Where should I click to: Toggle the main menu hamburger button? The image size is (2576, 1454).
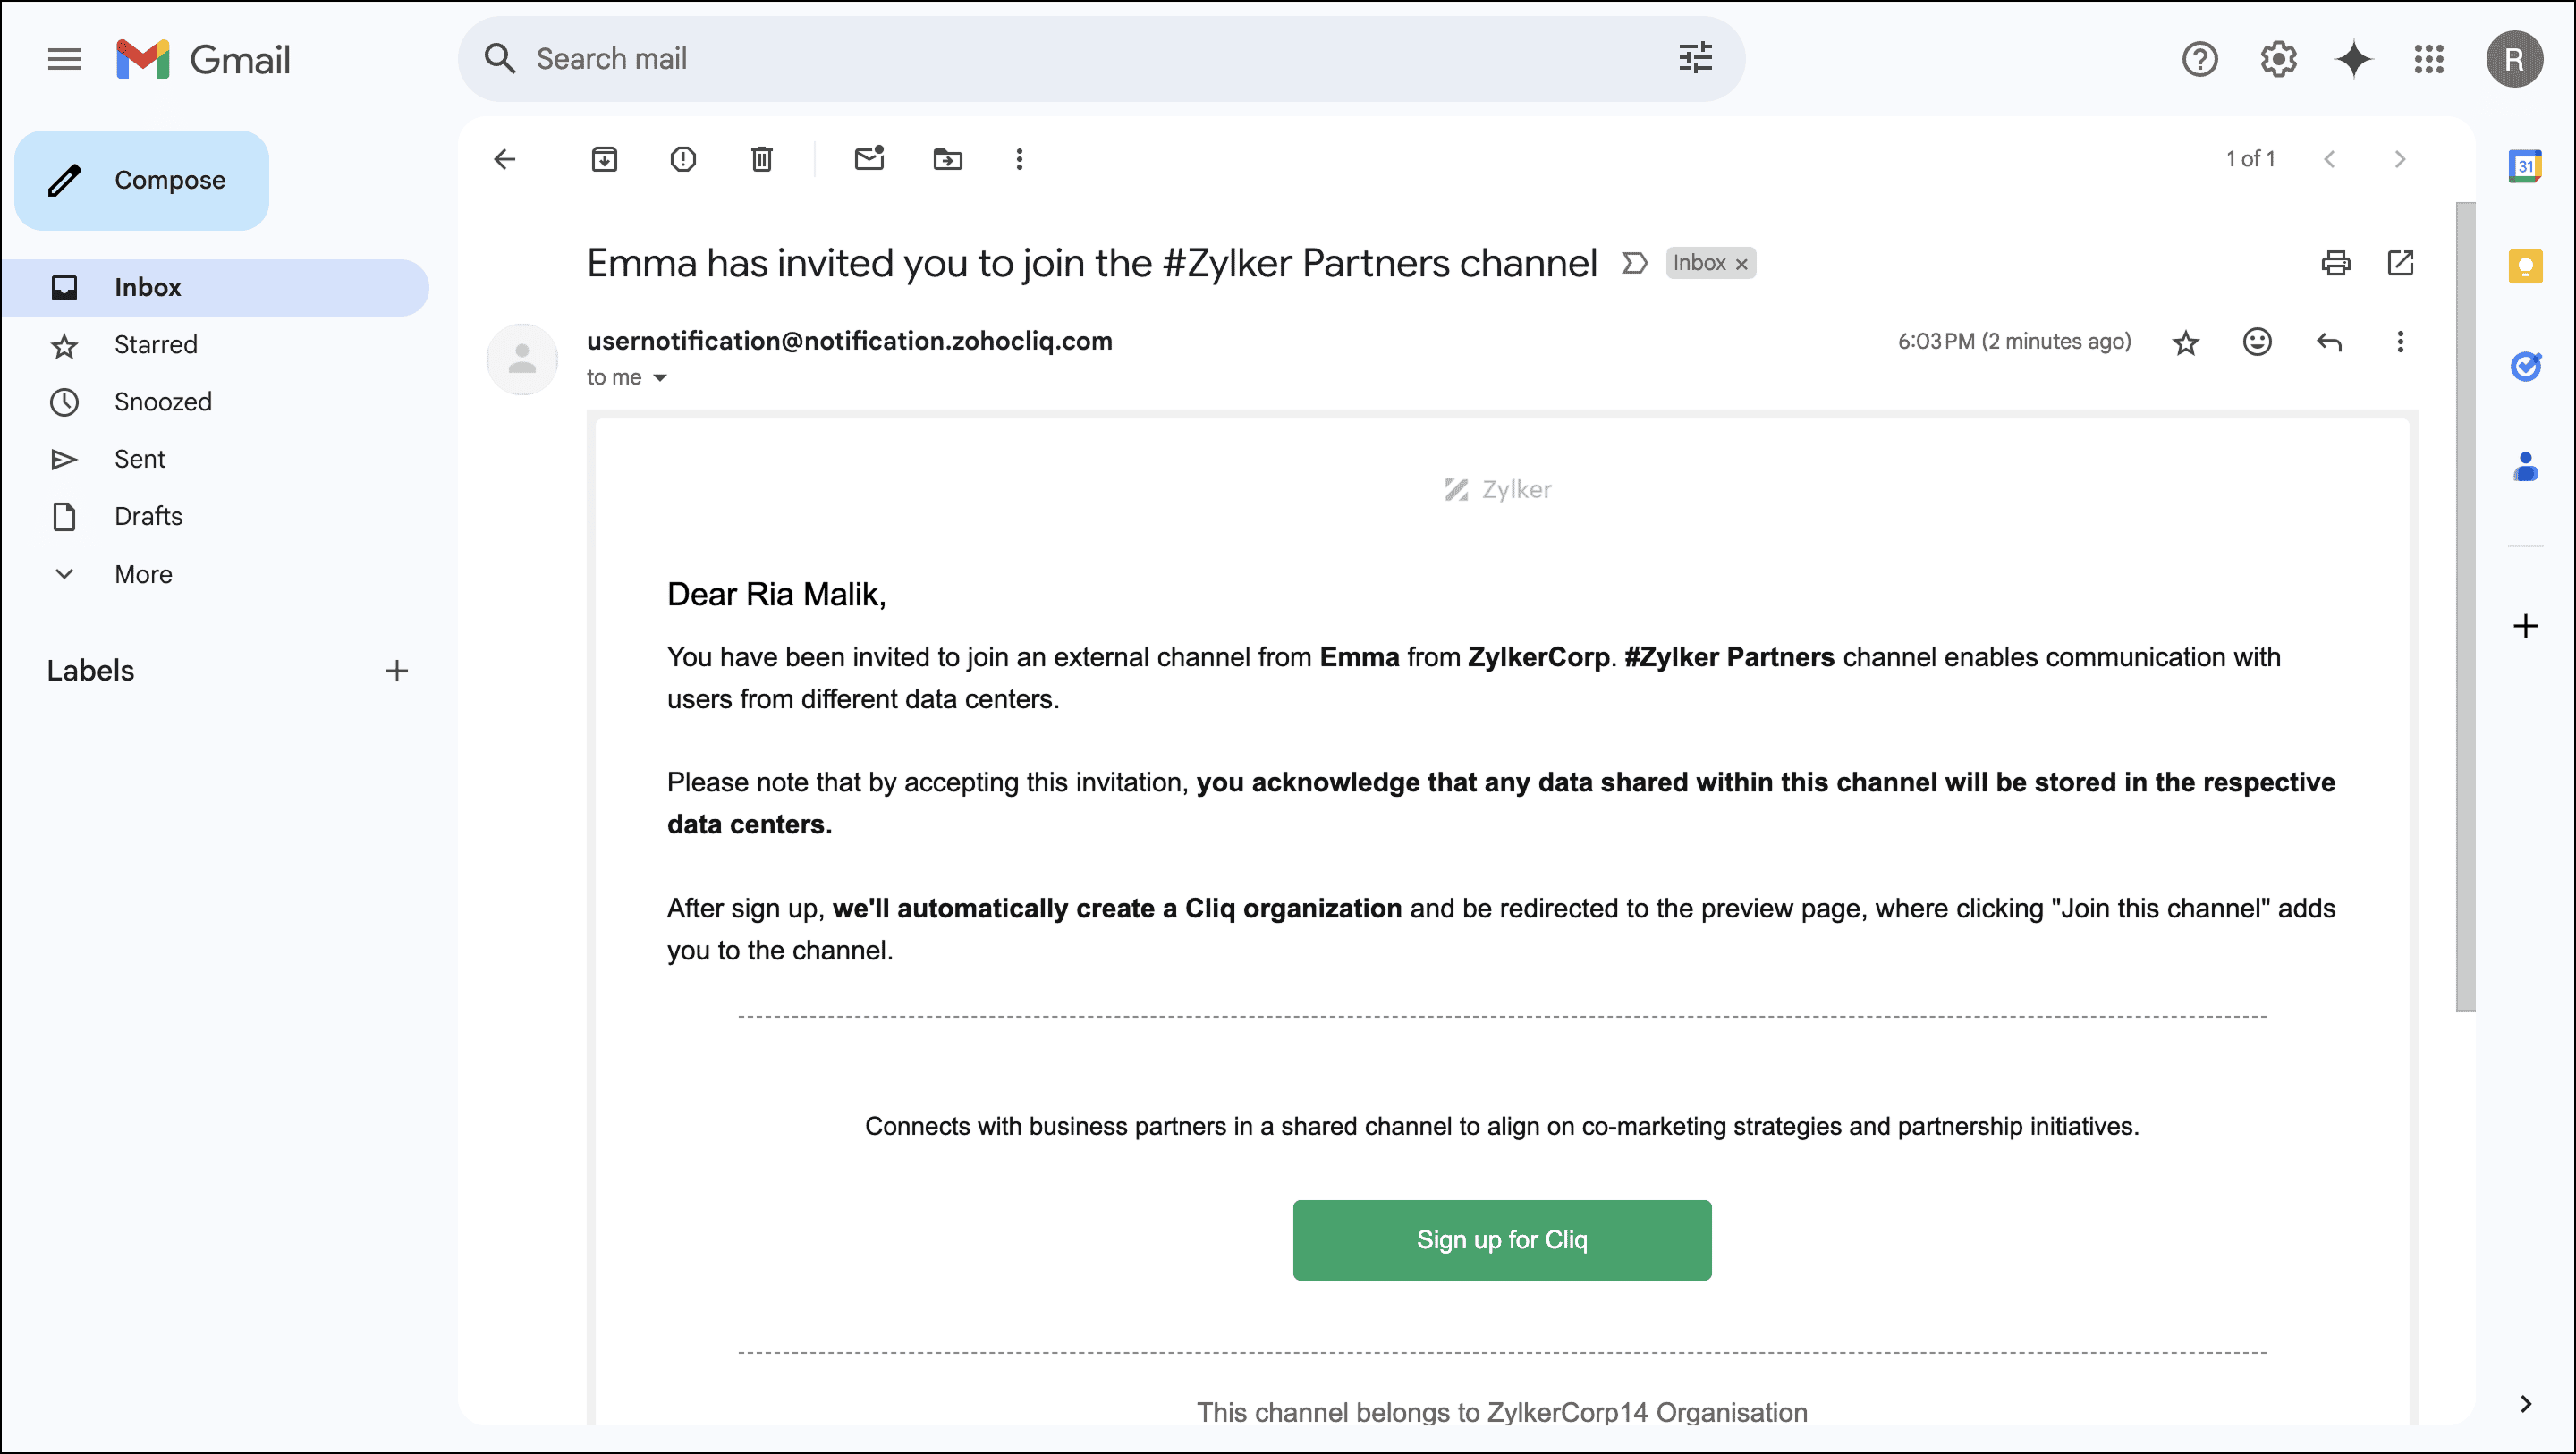(x=64, y=59)
